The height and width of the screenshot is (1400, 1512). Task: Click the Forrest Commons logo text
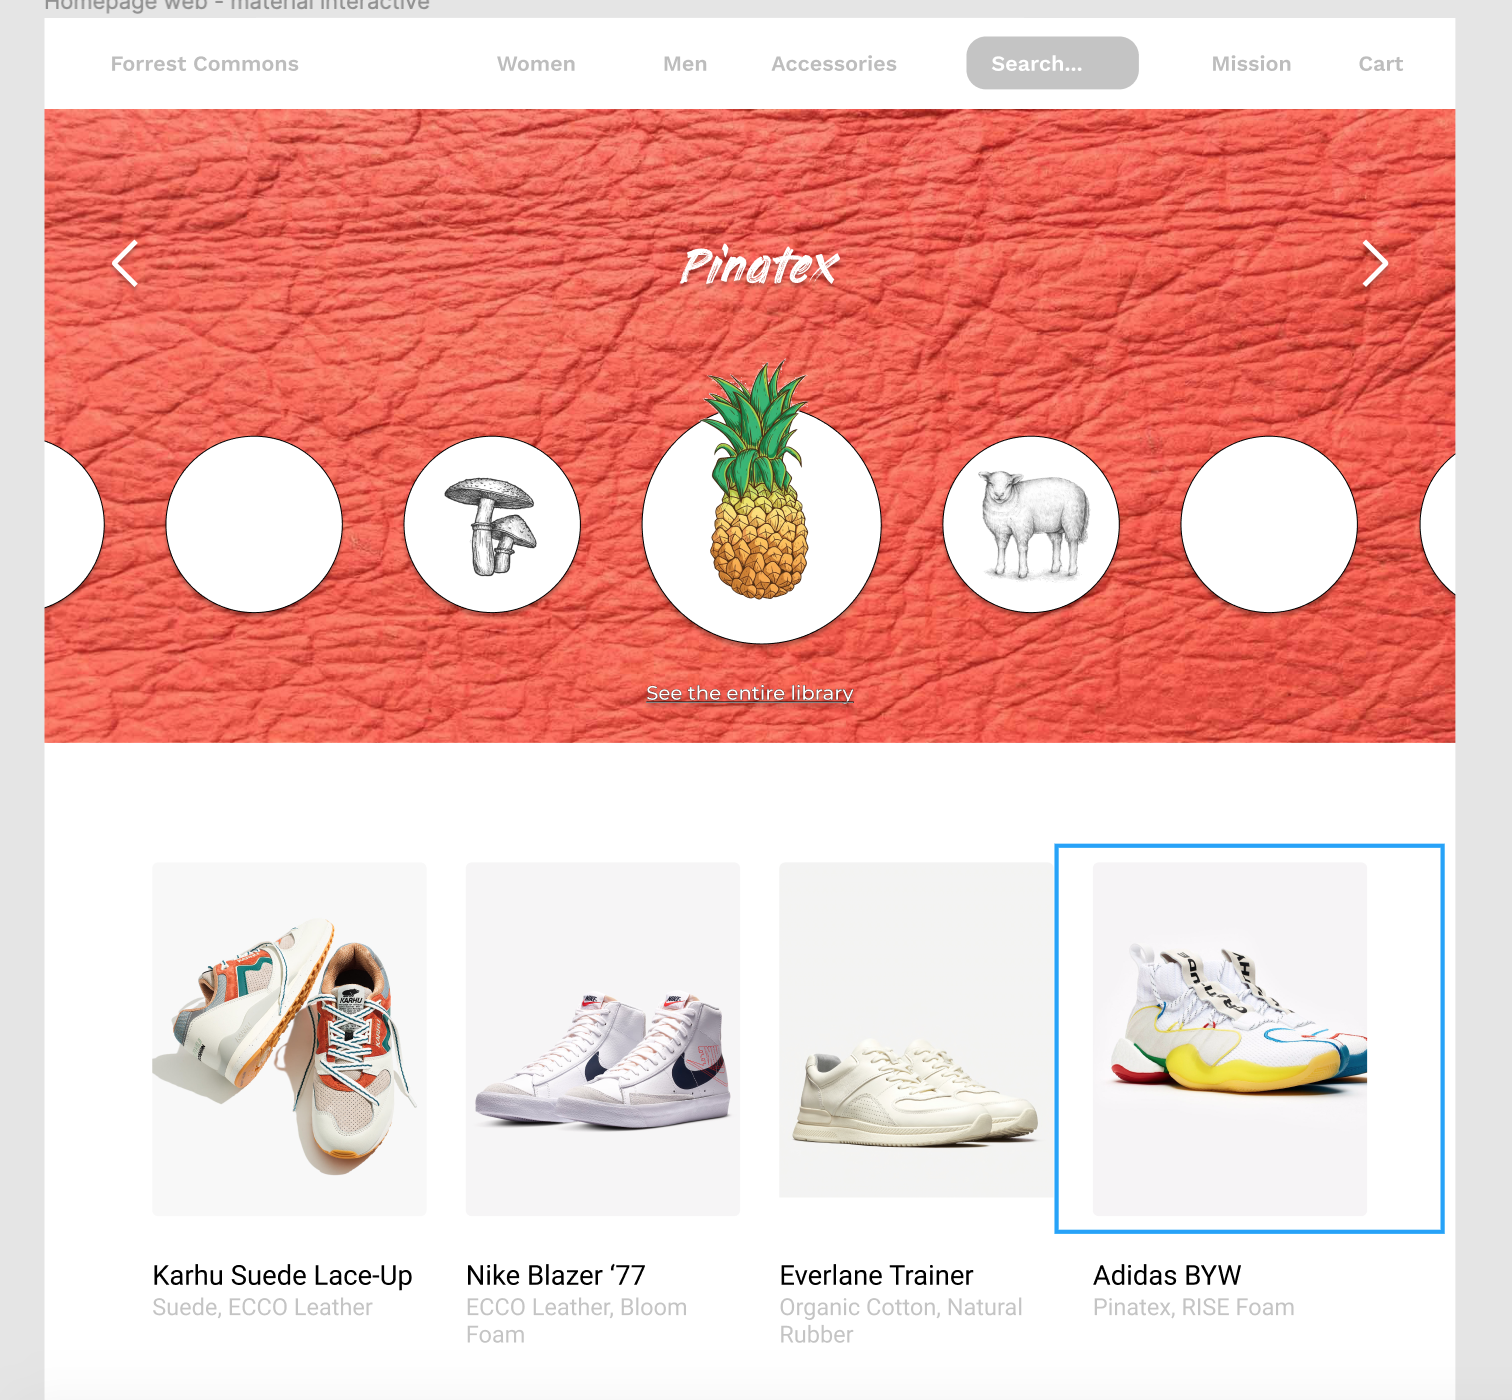205,64
